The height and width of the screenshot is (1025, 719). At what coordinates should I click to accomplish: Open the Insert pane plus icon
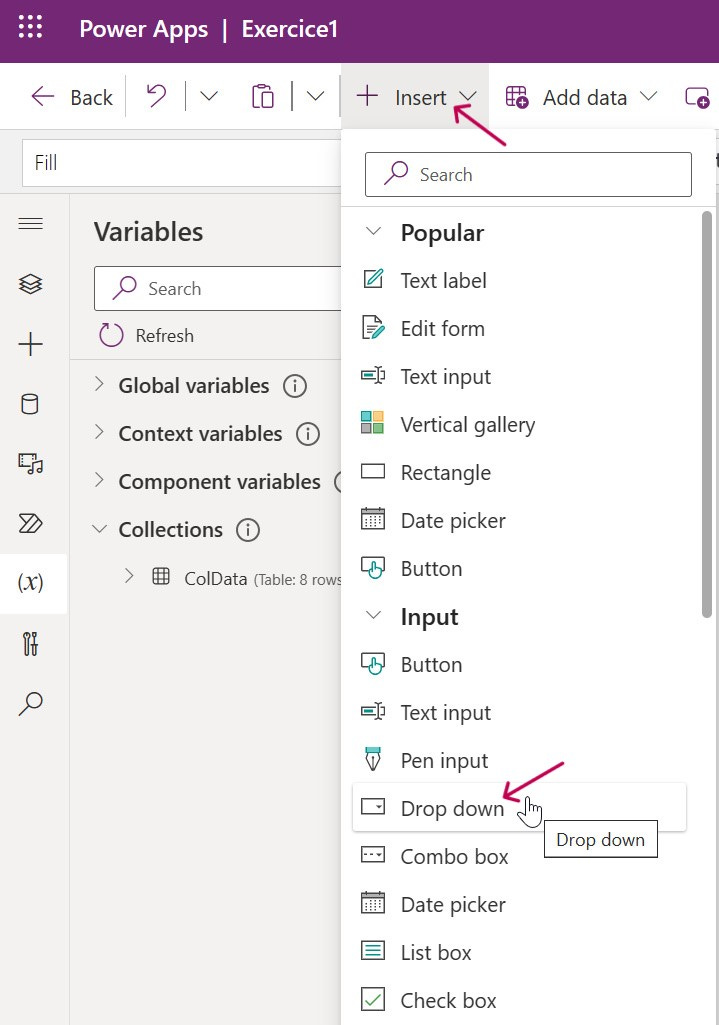click(31, 344)
